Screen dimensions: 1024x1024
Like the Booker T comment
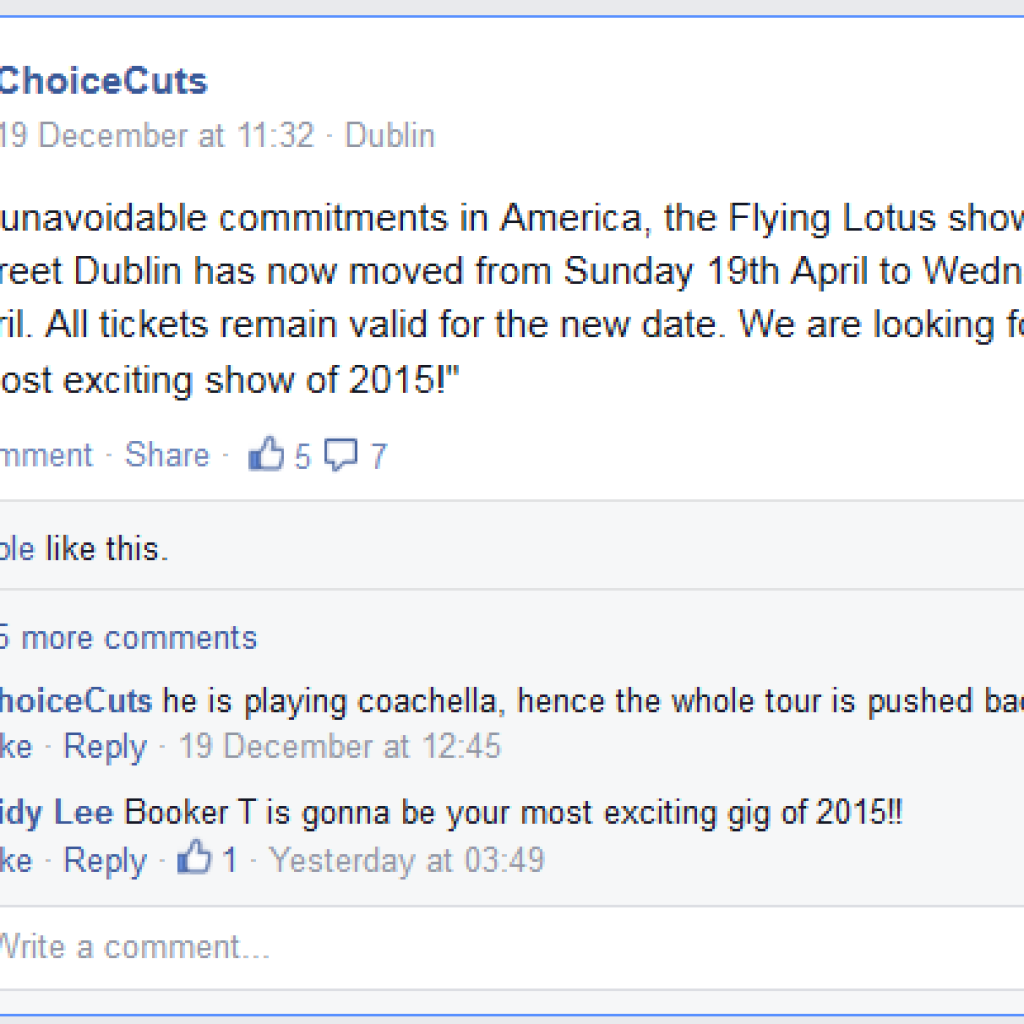click(x=16, y=860)
